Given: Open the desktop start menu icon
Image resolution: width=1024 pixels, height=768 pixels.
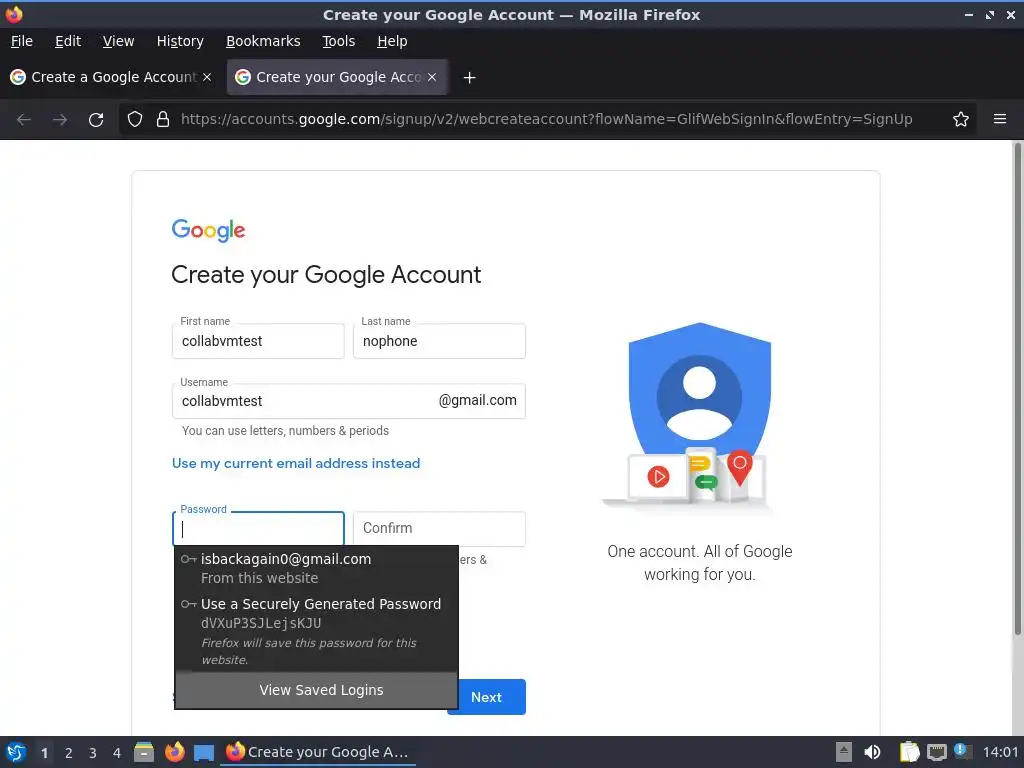Looking at the screenshot, I should [x=16, y=752].
